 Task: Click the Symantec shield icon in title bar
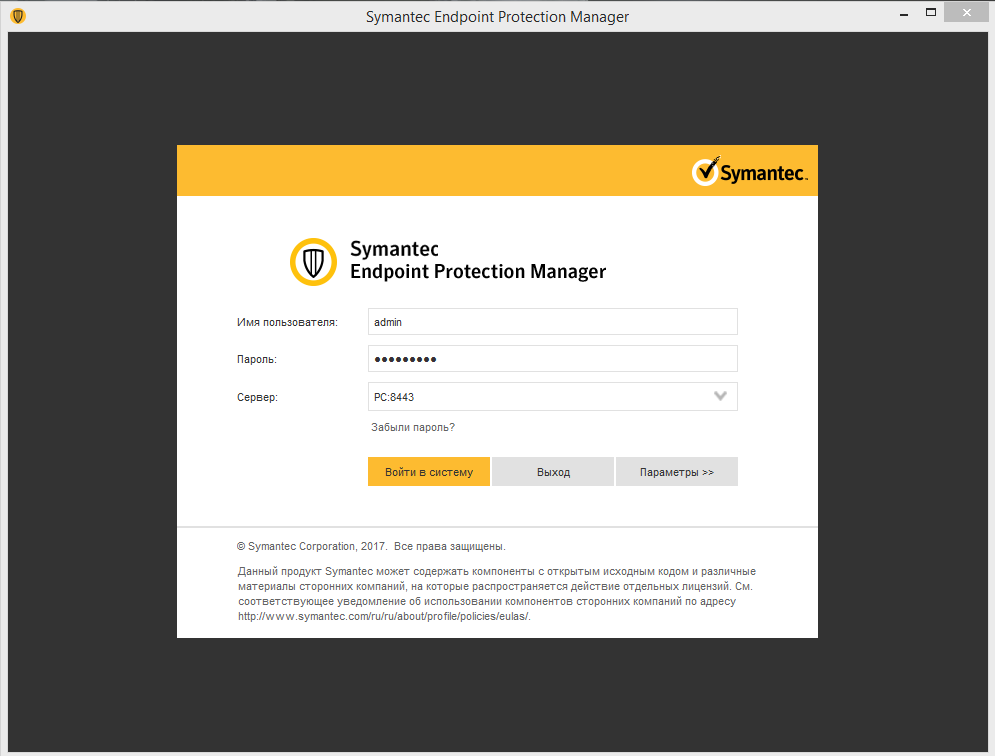(18, 16)
